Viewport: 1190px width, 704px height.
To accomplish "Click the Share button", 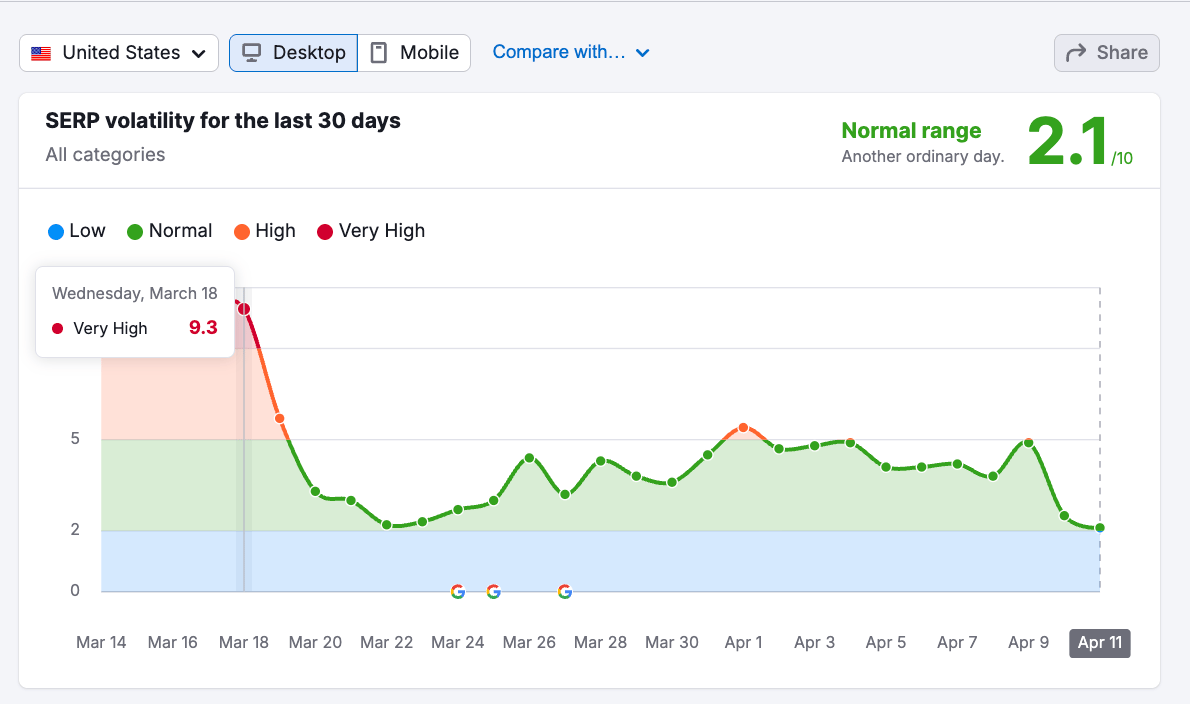I will coord(1107,53).
